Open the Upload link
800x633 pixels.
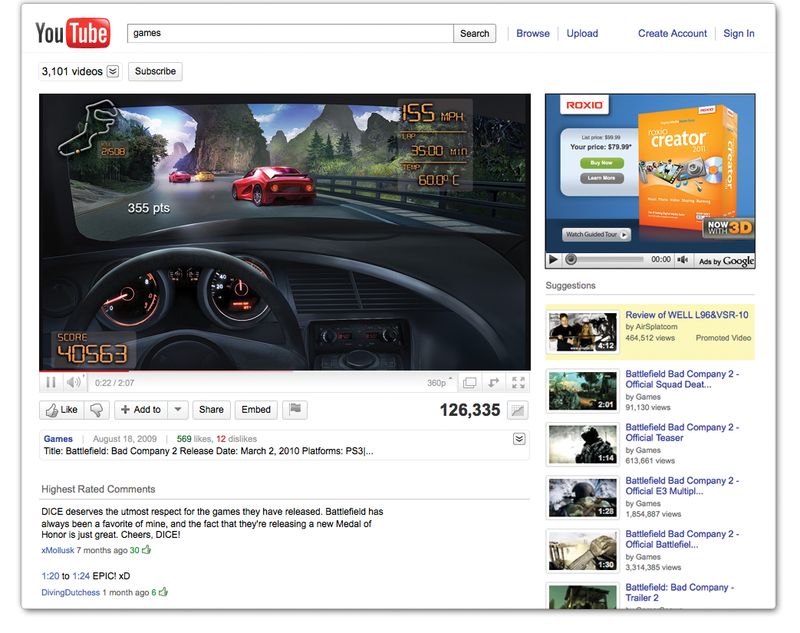pyautogui.click(x=582, y=34)
